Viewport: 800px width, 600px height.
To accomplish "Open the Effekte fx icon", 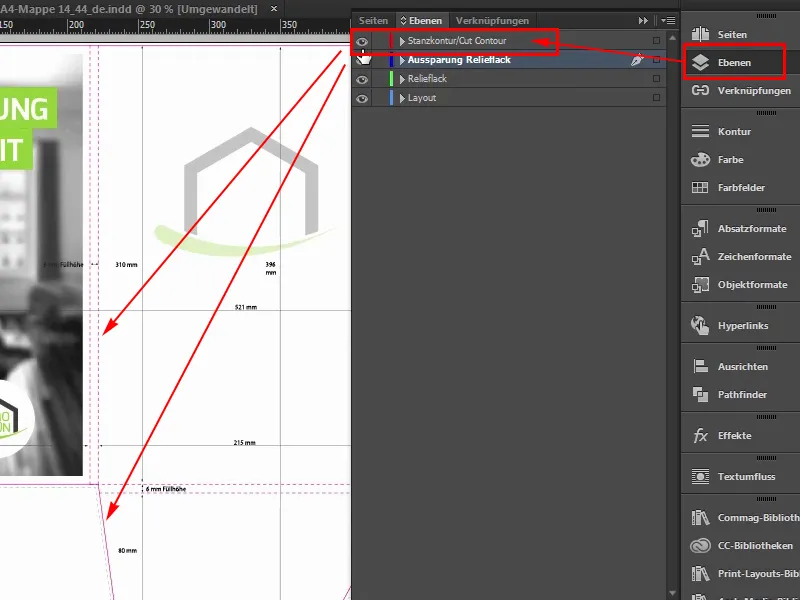I will (x=700, y=435).
